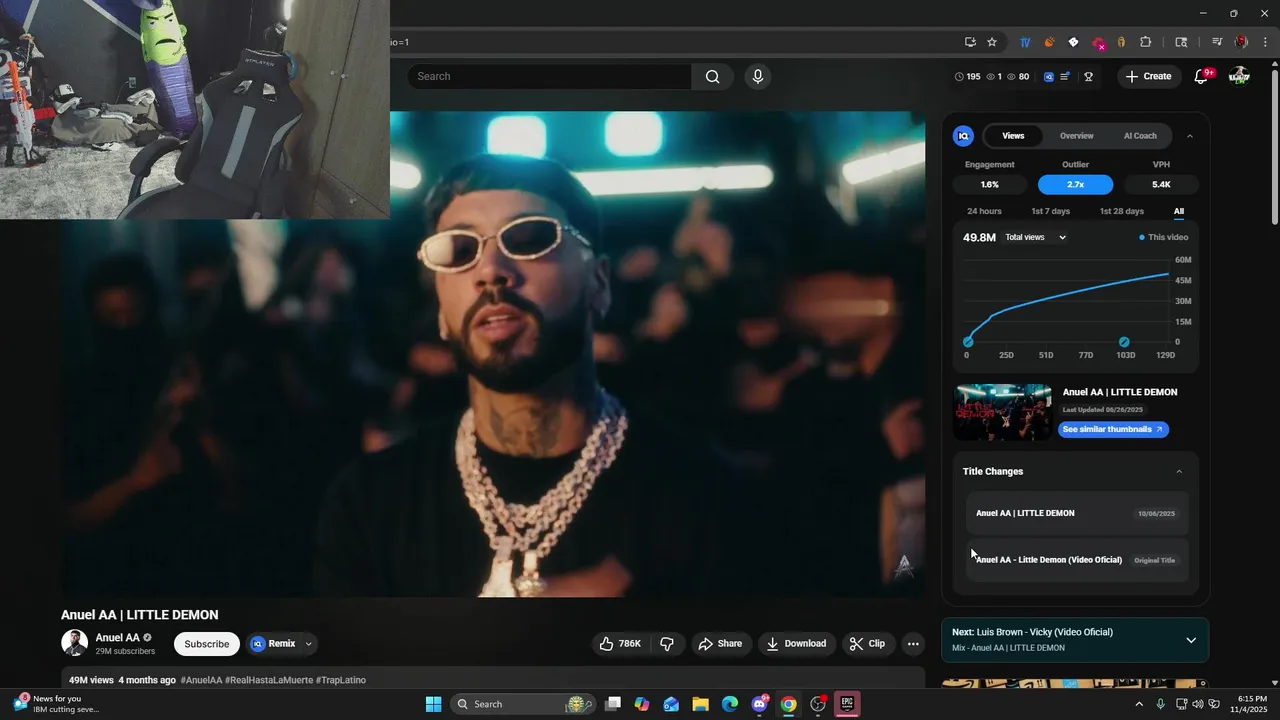This screenshot has height=720, width=1280.
Task: Share the video
Action: (x=720, y=644)
